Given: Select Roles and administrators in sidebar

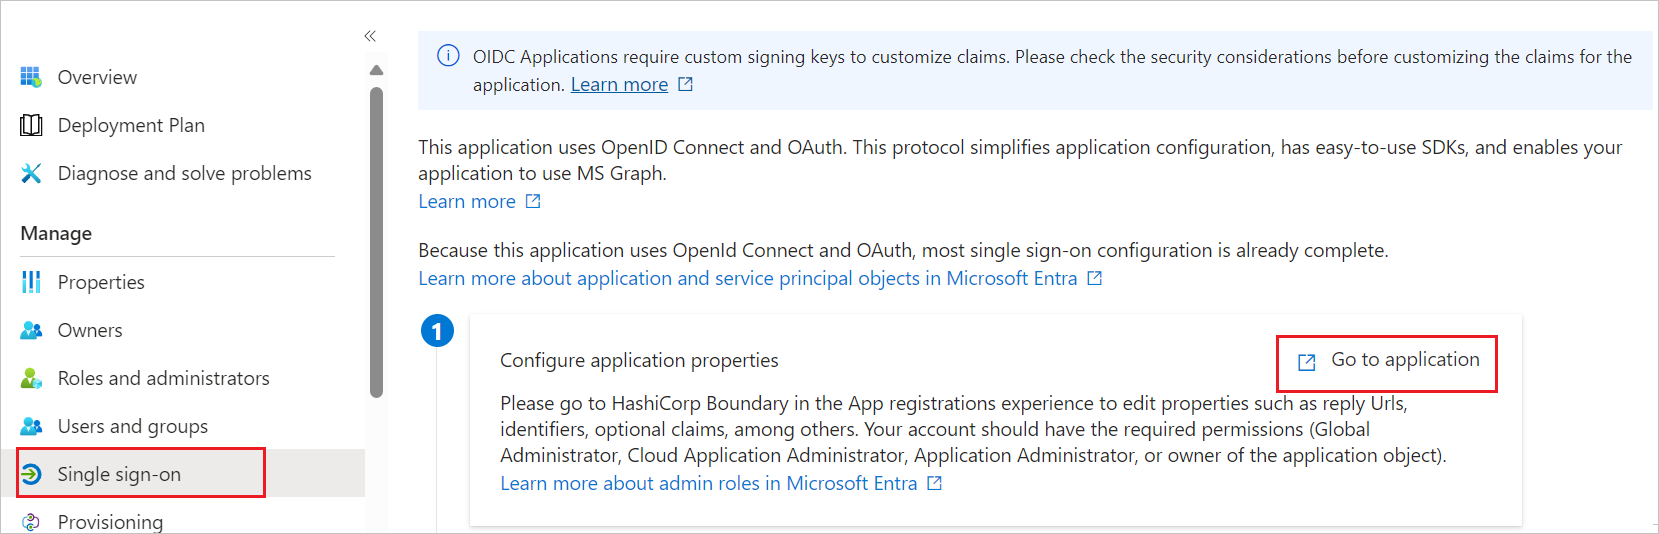Looking at the screenshot, I should [x=163, y=378].
